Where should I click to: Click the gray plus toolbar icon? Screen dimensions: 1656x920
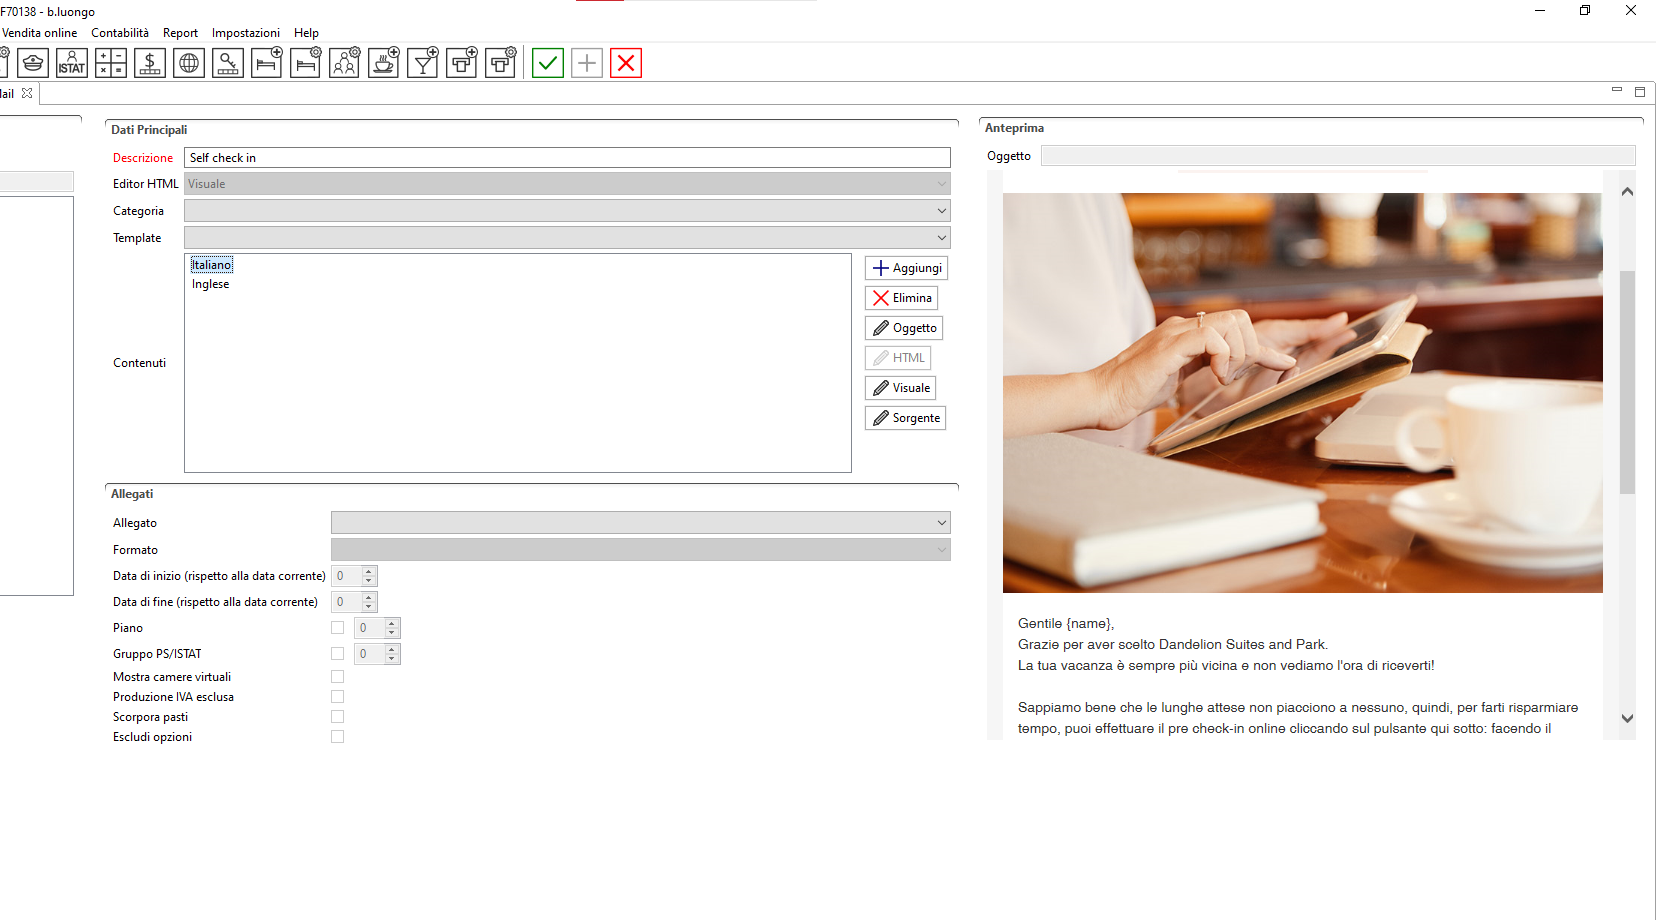587,63
